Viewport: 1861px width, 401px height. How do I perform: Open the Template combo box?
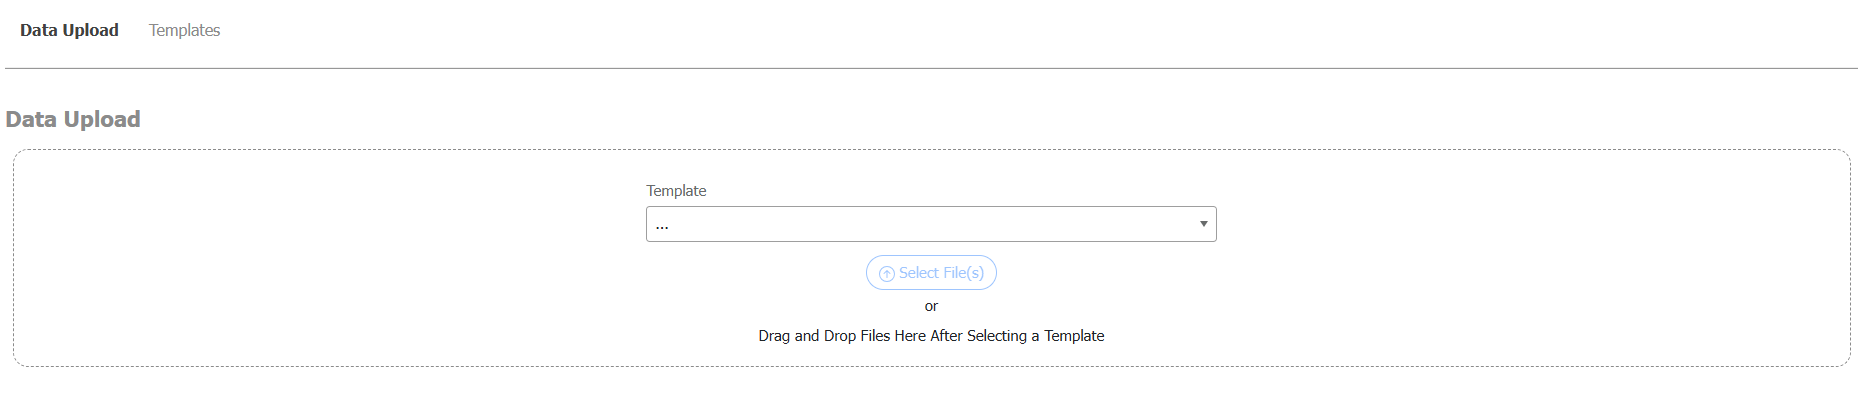point(930,224)
